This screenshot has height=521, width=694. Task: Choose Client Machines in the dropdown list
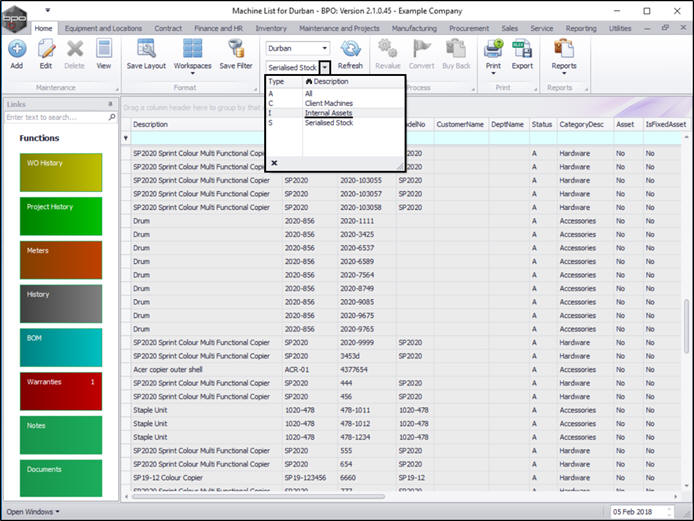(330, 103)
